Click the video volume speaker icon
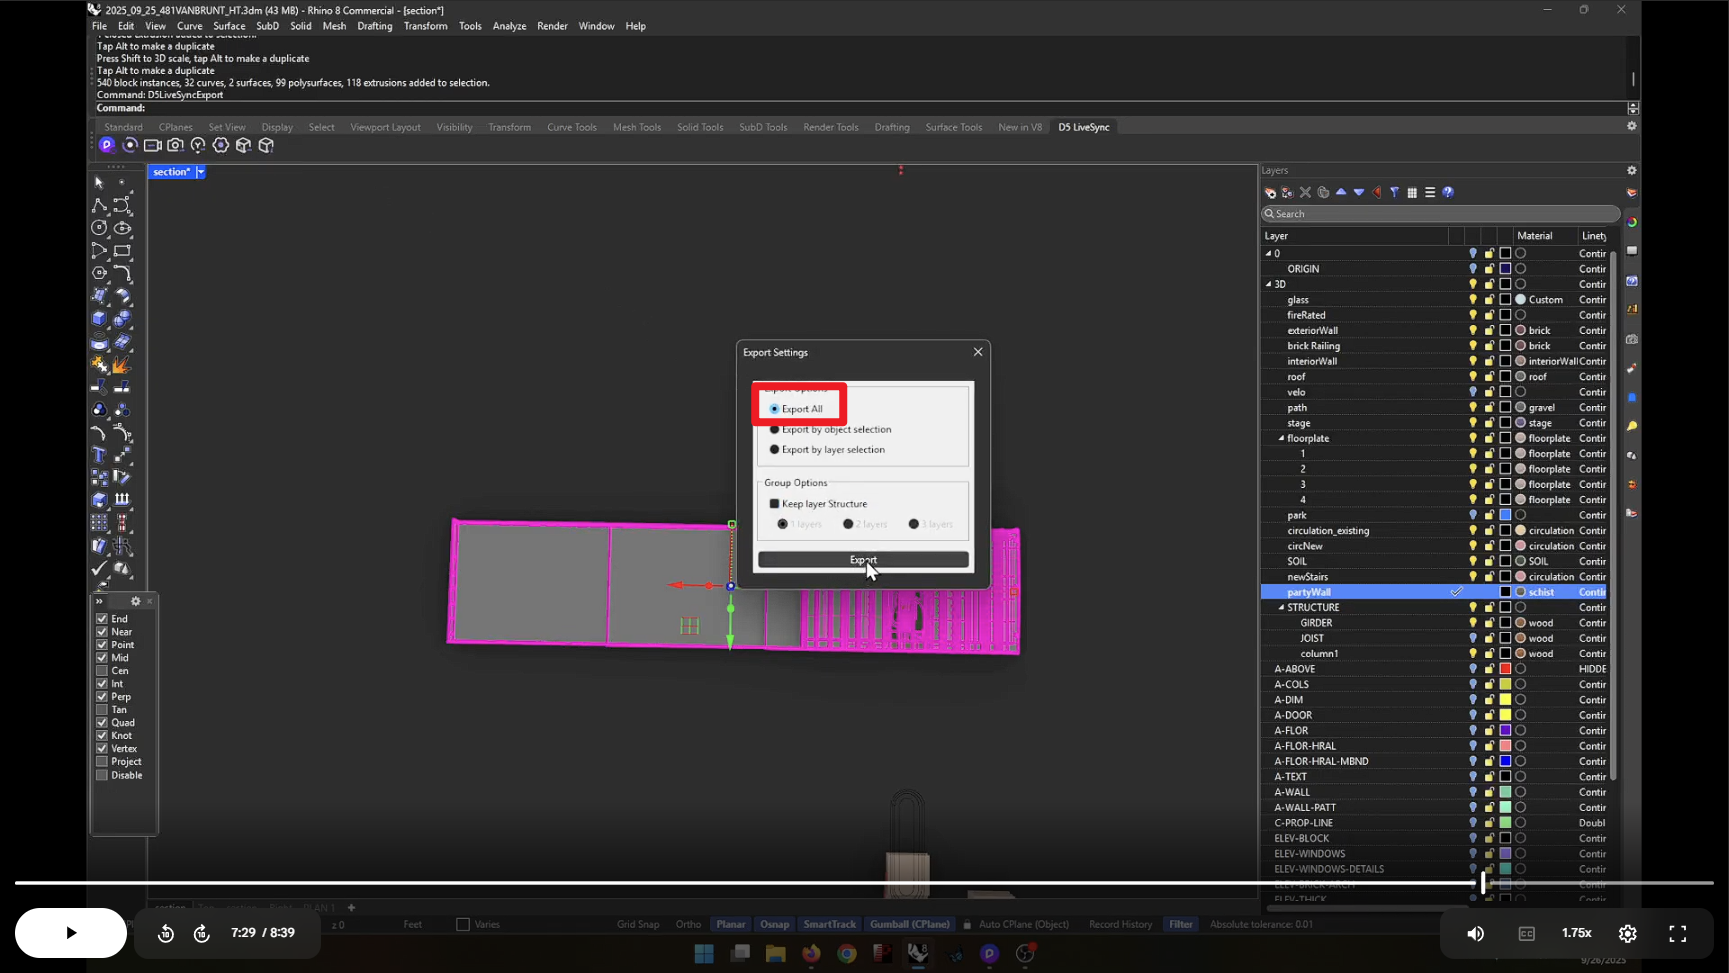 click(1475, 933)
